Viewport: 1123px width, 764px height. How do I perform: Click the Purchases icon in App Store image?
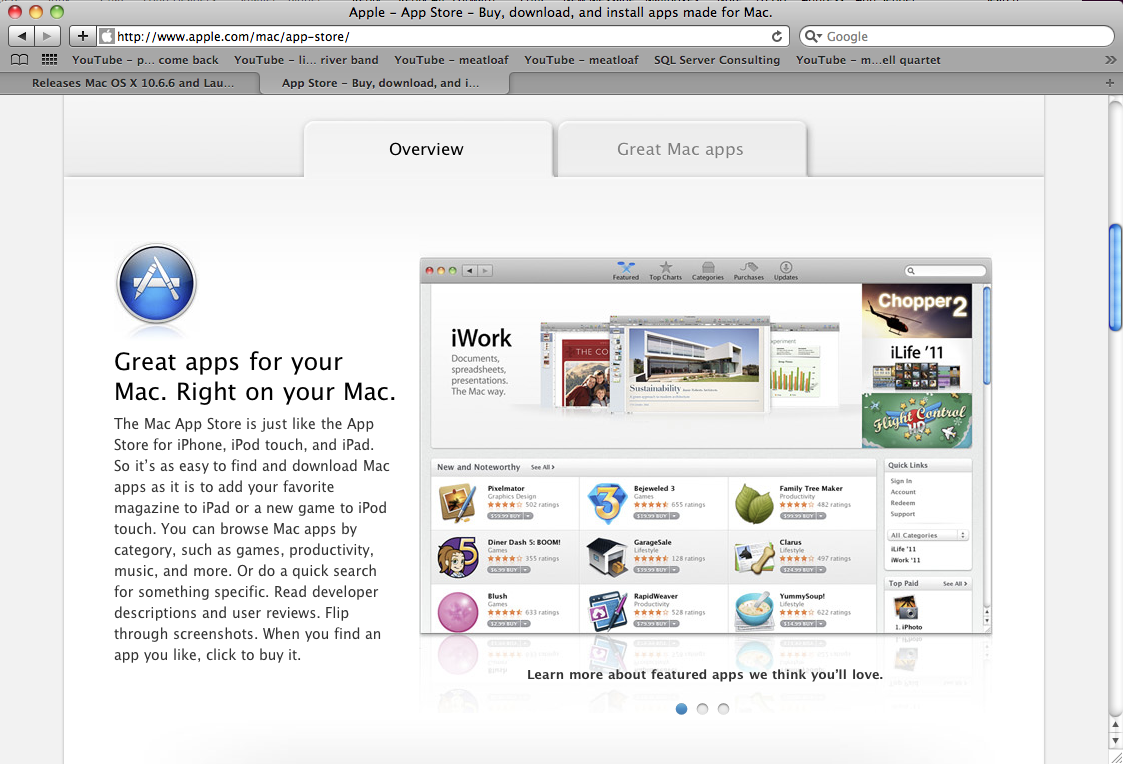[x=748, y=271]
